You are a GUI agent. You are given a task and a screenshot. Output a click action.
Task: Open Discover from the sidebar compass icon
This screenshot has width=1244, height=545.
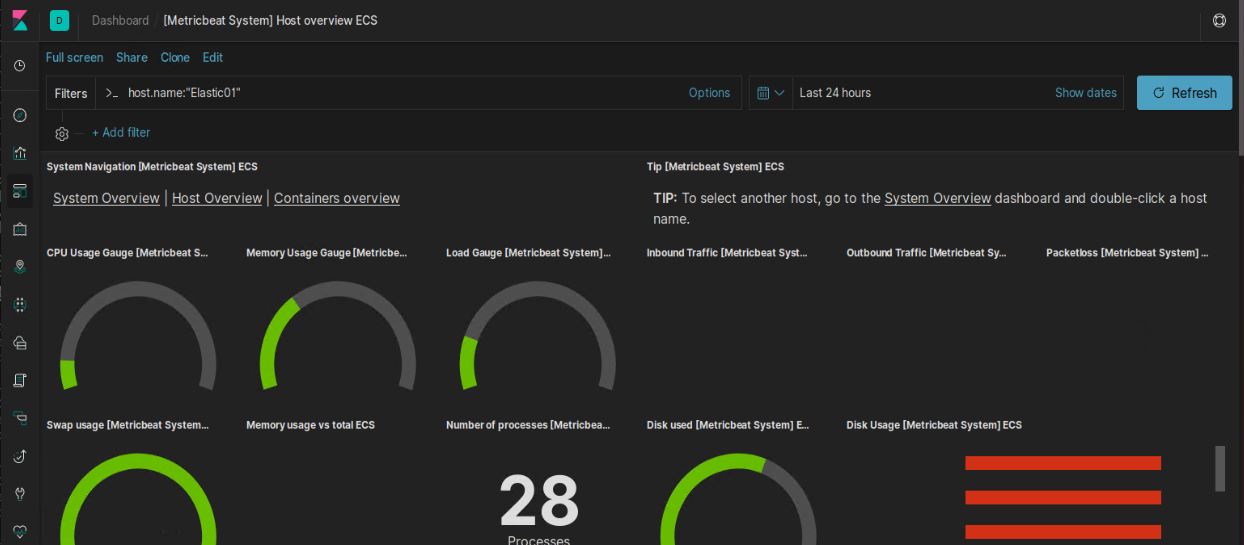point(20,116)
